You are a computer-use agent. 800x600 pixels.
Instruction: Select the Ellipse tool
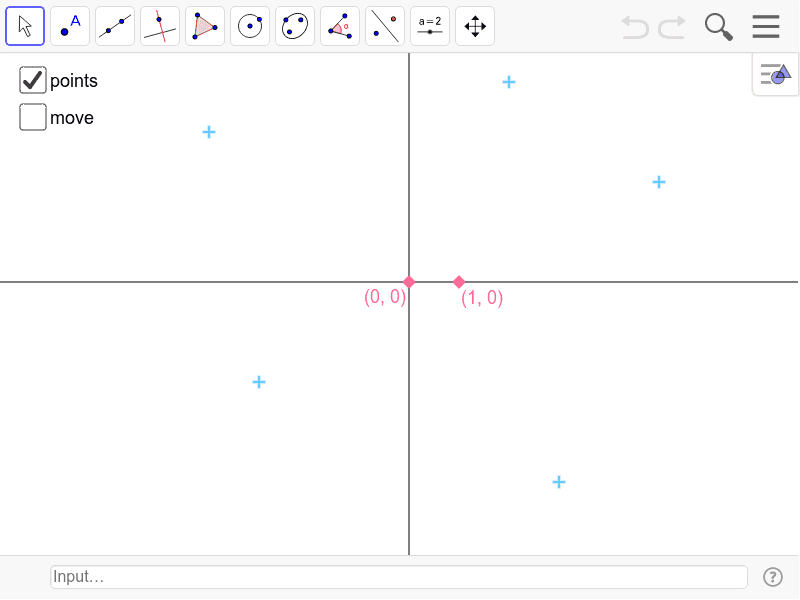tap(295, 26)
